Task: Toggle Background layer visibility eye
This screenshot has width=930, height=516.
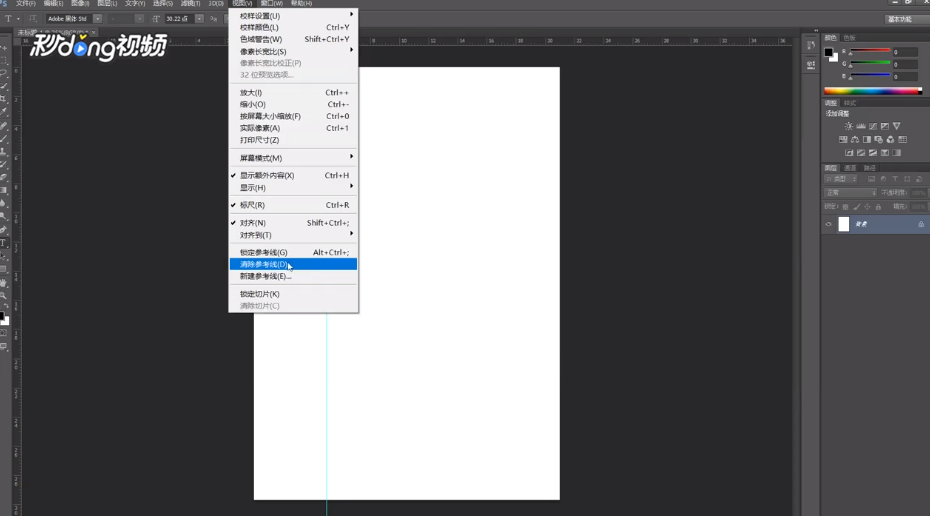Action: coord(828,224)
